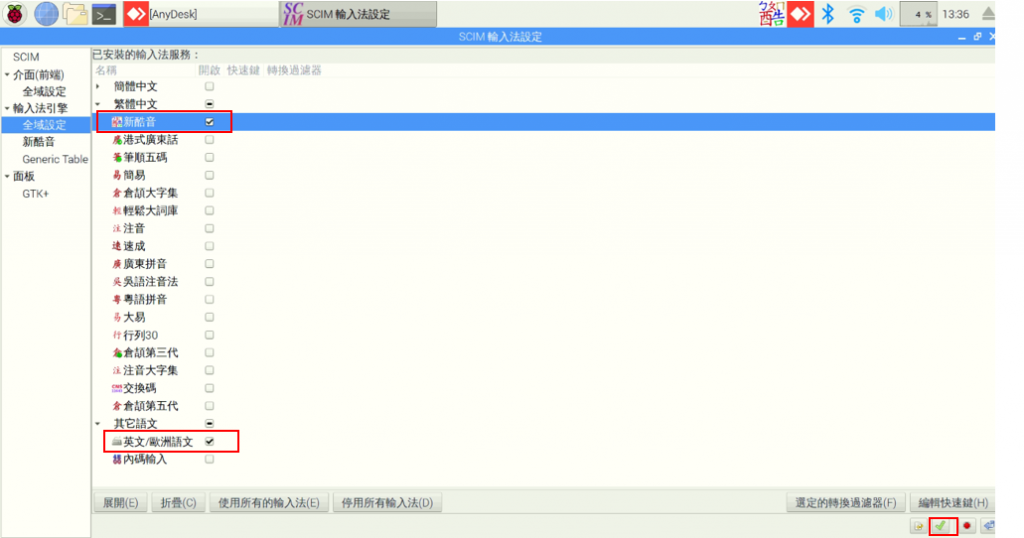Screen dimensions: 1024x538
Task: Select the 吳語注音法 row
Action: [x=543, y=281]
